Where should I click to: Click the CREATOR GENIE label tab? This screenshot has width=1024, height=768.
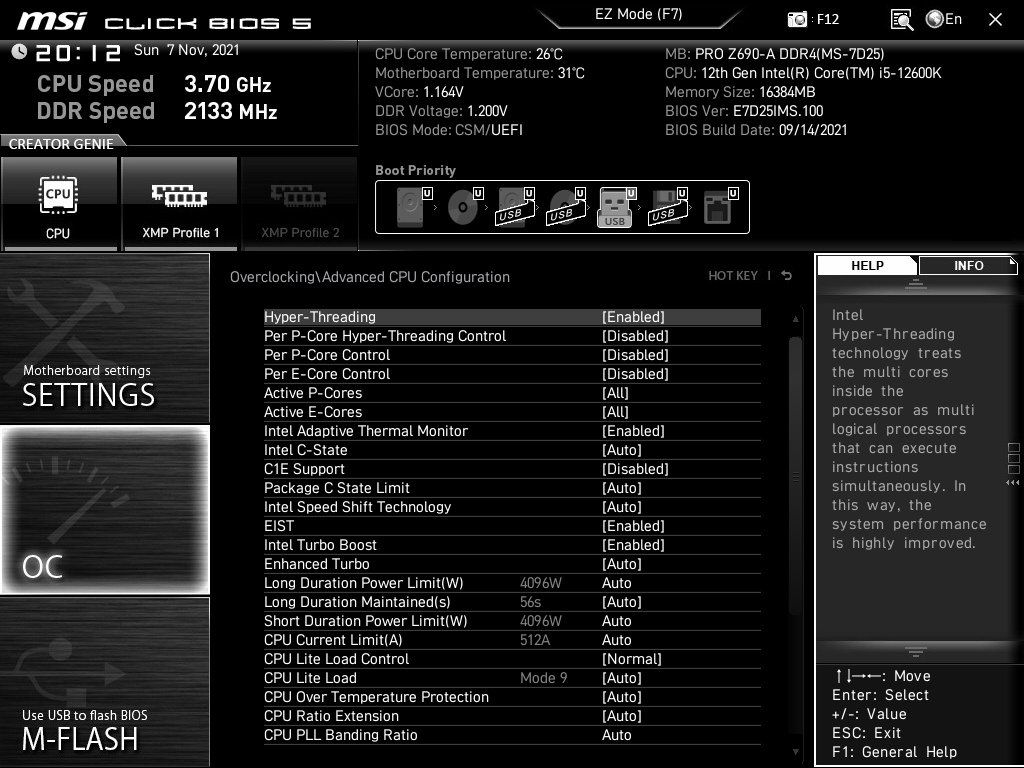click(61, 144)
